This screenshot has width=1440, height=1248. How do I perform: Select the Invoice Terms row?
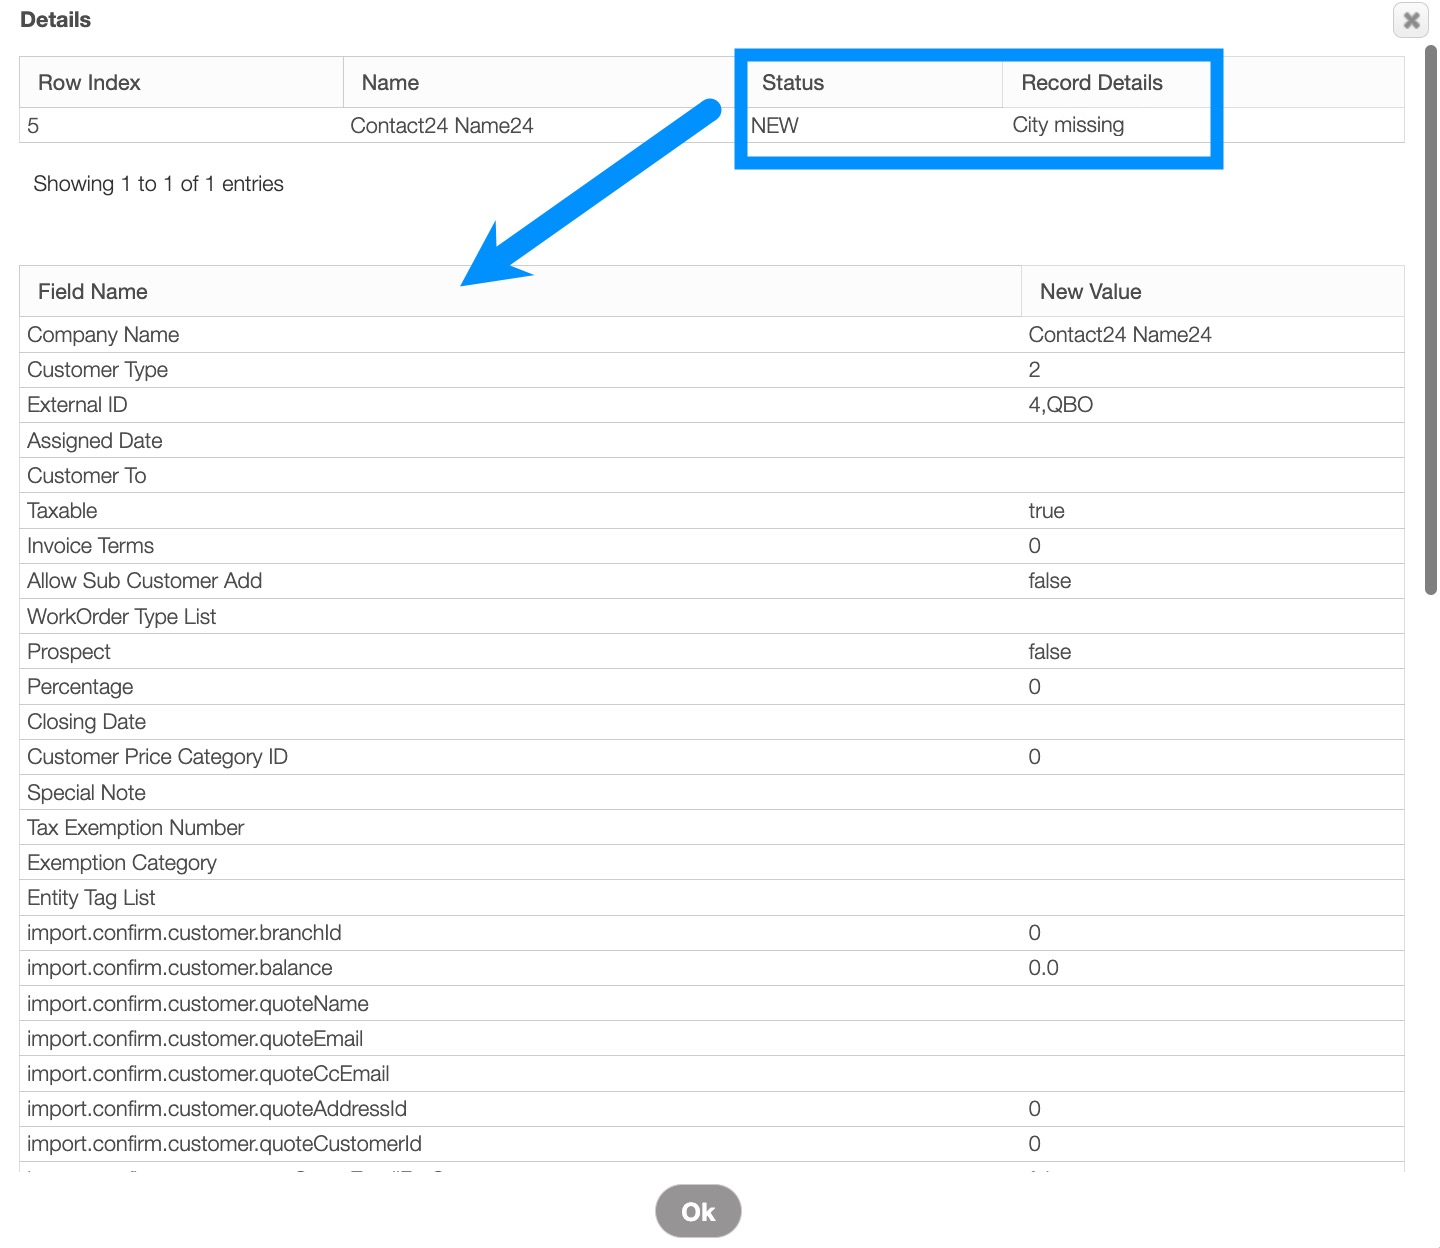[x=91, y=546]
